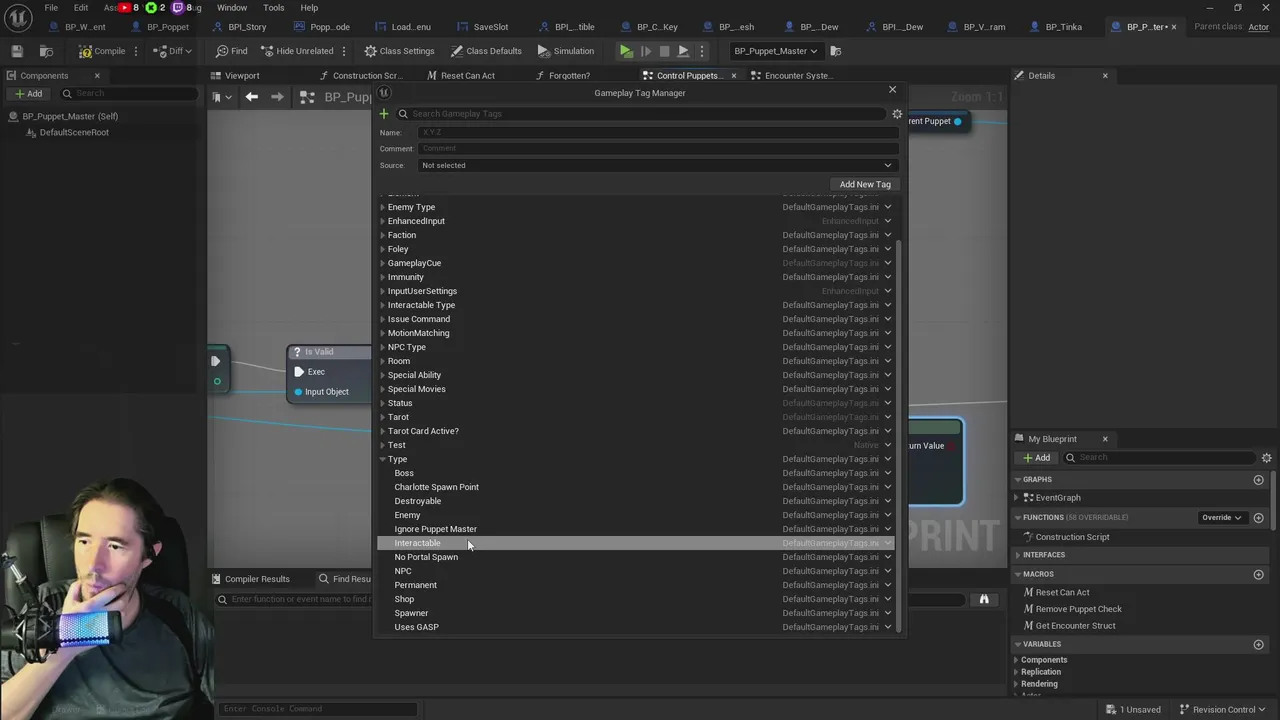Open the Tools menu
The image size is (1280, 720).
[x=274, y=8]
